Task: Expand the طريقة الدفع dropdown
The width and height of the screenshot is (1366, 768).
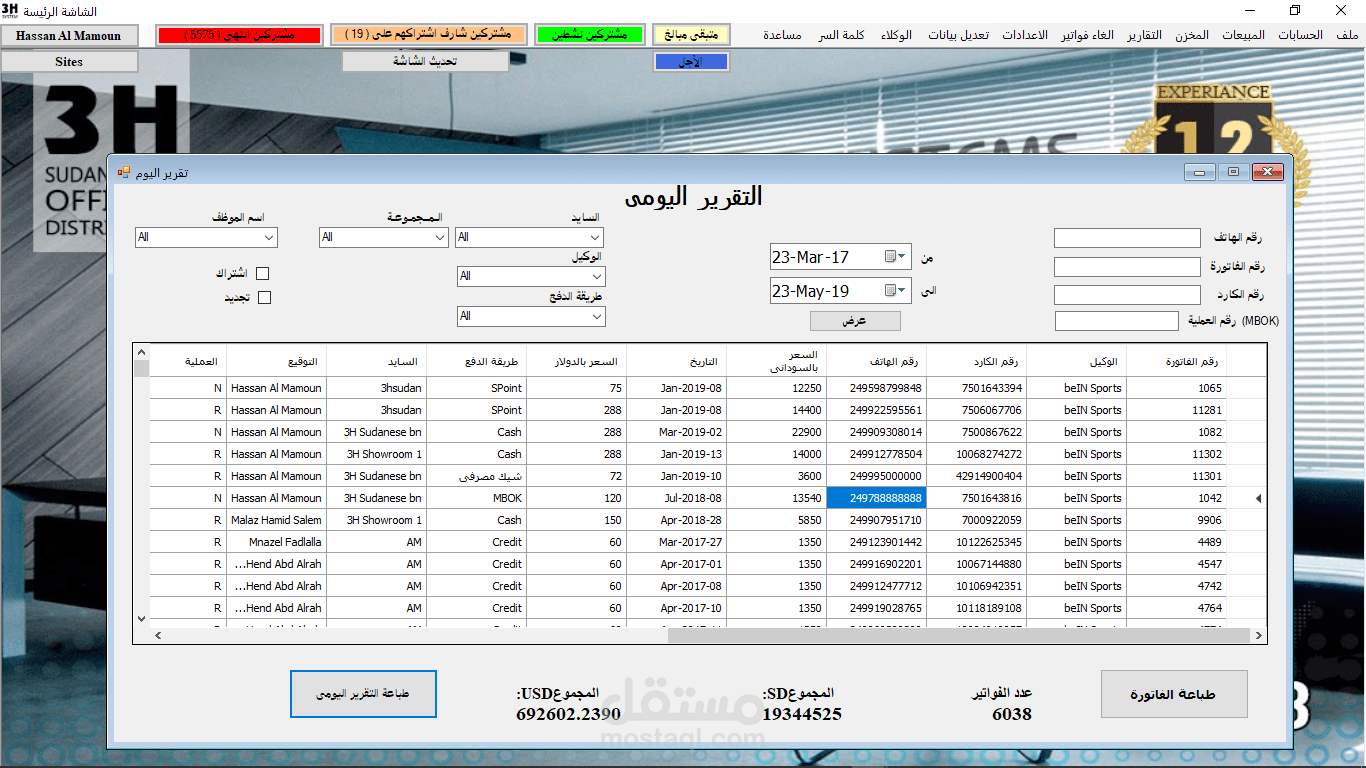Action: [x=597, y=316]
